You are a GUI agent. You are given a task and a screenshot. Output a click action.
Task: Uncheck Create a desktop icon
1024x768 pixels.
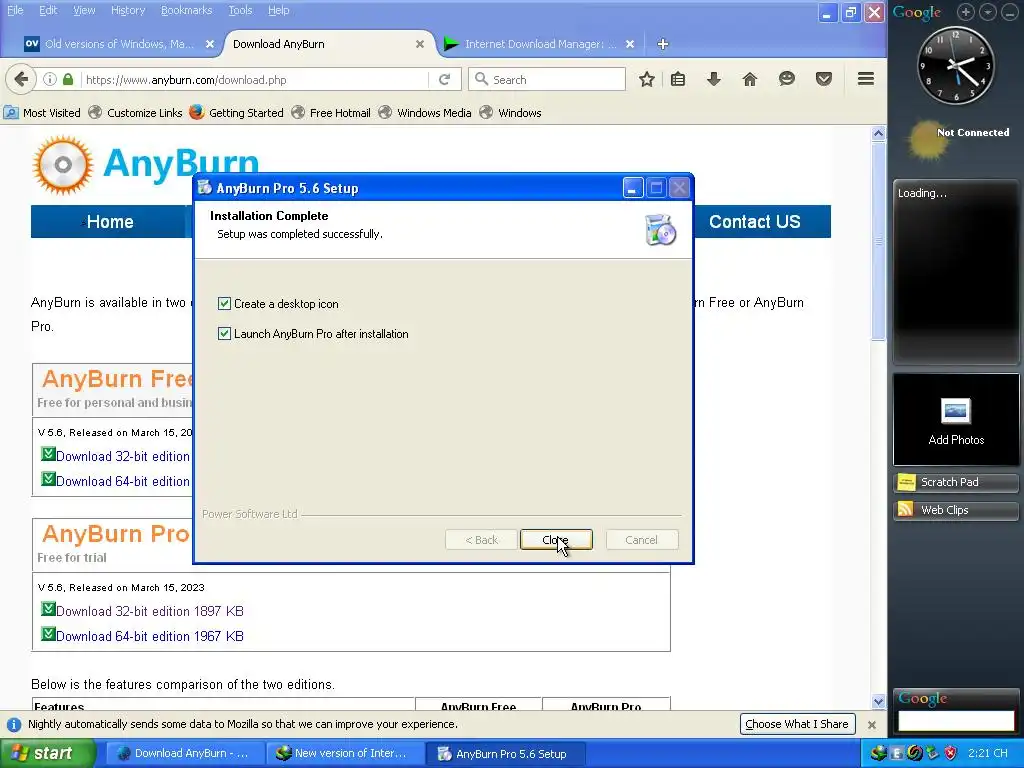click(x=224, y=304)
